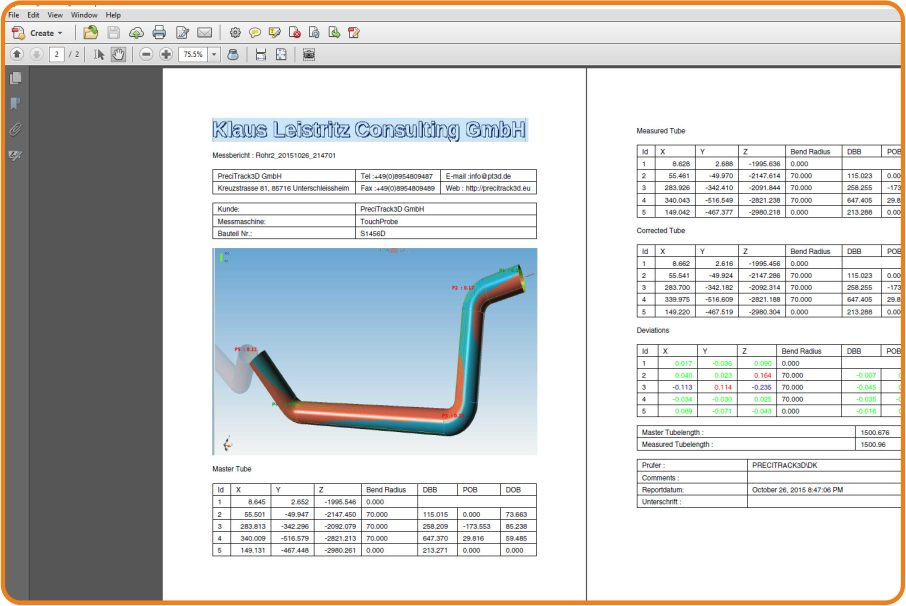Toggle the scrolling page fit mode
Viewport: 906px width, 606px height.
click(261, 54)
